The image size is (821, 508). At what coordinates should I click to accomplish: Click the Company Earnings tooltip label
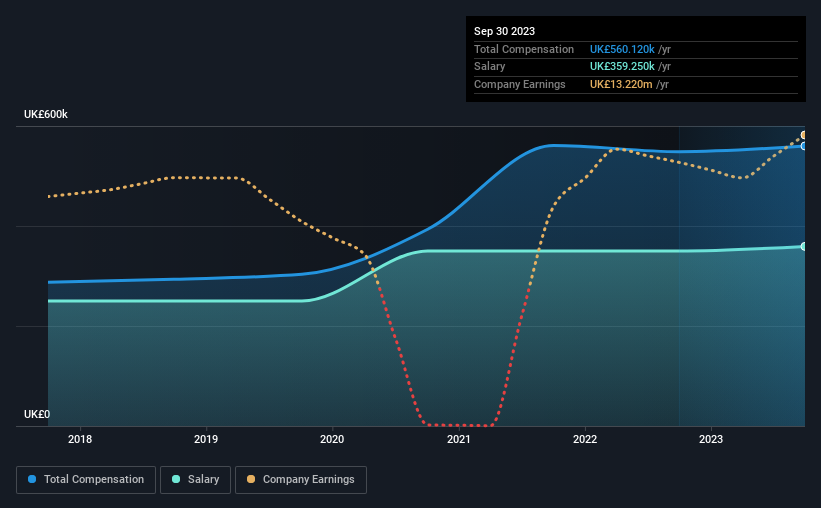pos(519,84)
